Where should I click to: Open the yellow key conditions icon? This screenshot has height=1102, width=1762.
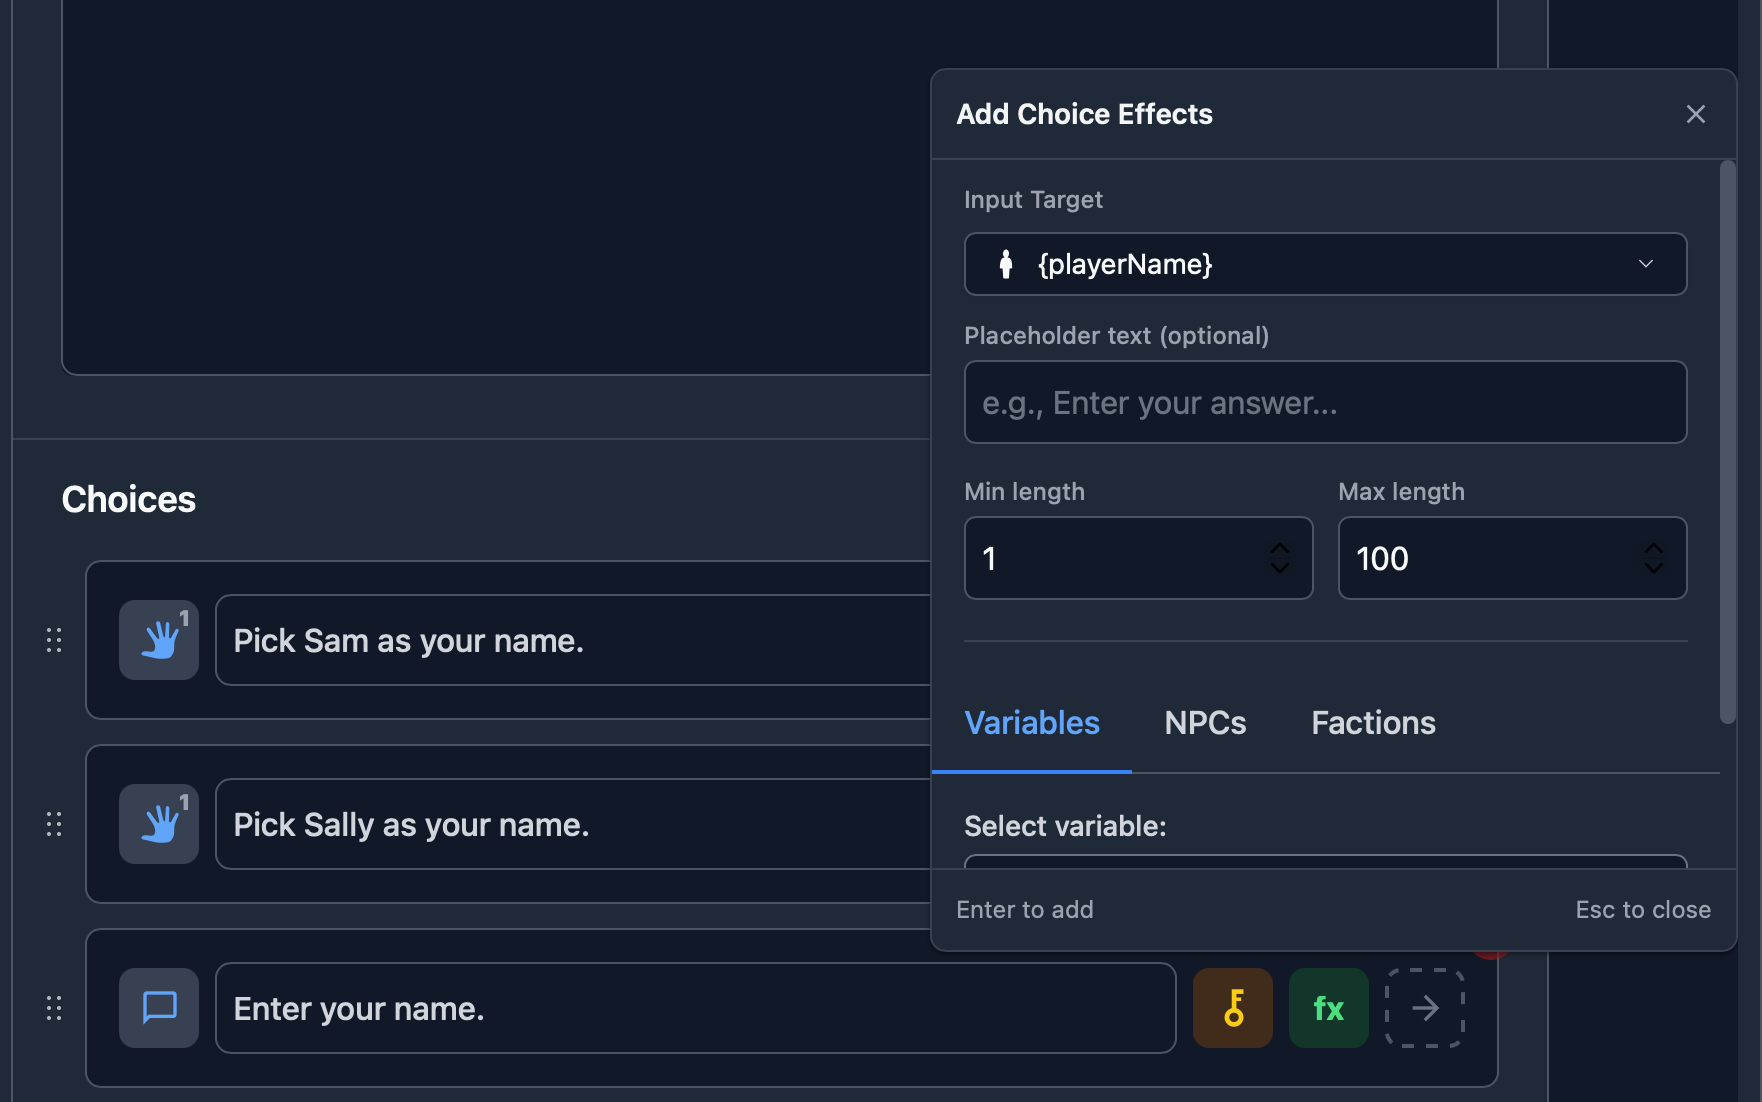pyautogui.click(x=1233, y=1008)
